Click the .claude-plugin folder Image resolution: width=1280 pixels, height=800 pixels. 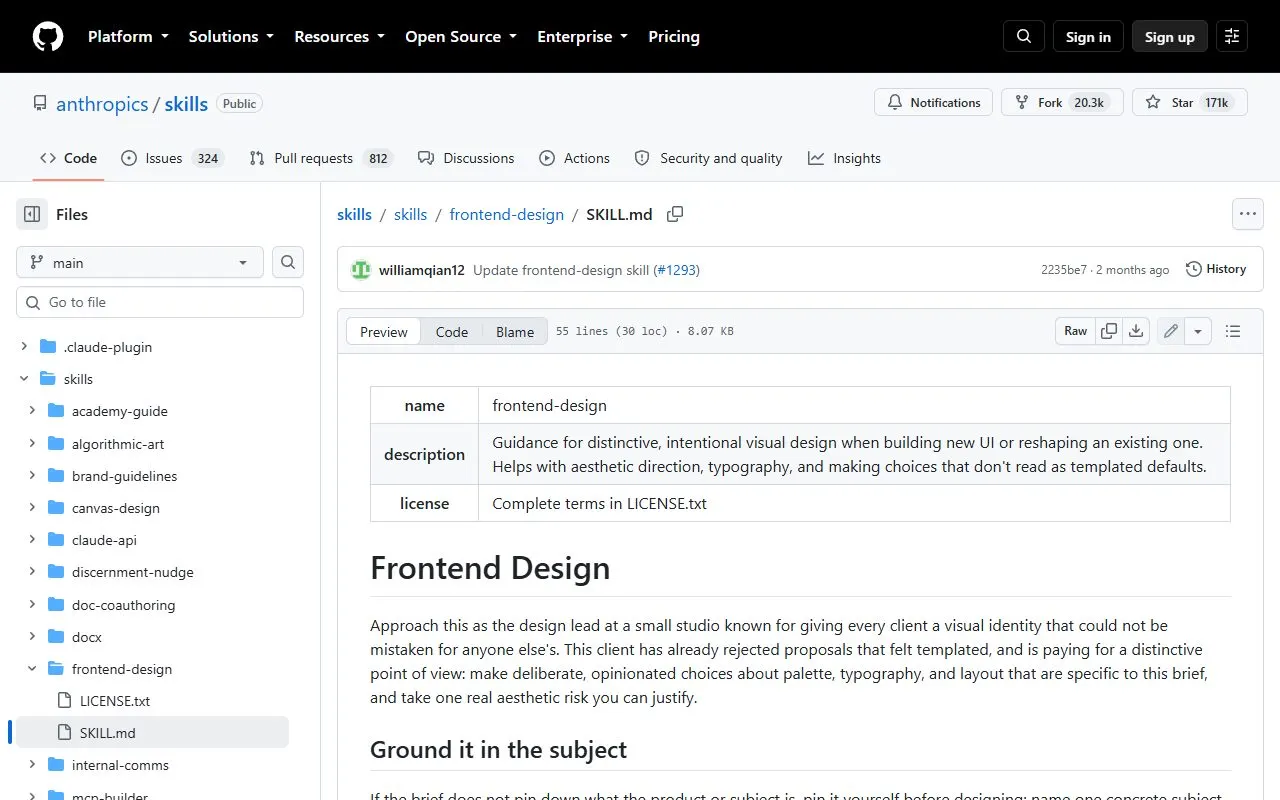pyautogui.click(x=108, y=347)
